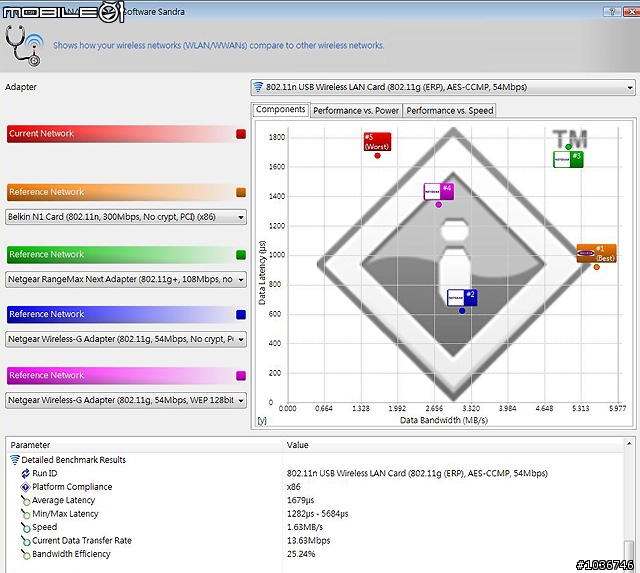The width and height of the screenshot is (640, 573).
Task: Click the Platform Compliance diamond icon
Action: click(25, 487)
